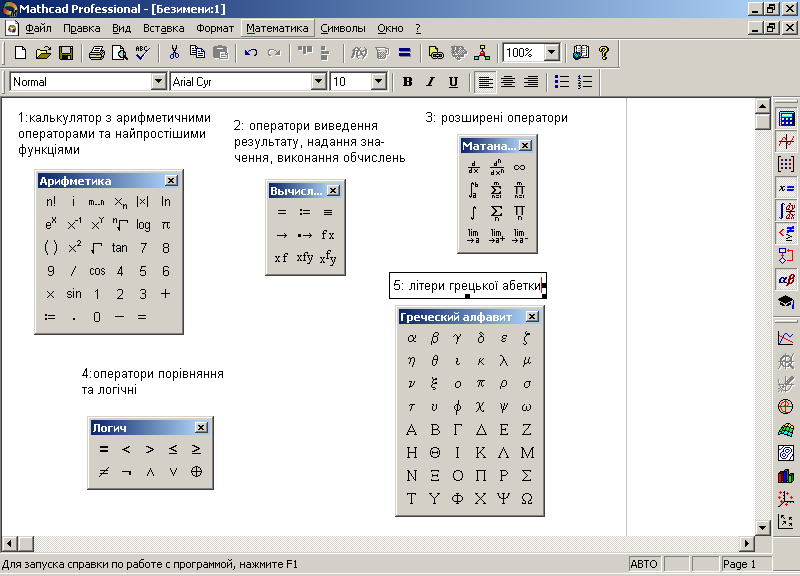Click the horizontal scrollbar right arrow
The image size is (800, 576).
pos(747,543)
